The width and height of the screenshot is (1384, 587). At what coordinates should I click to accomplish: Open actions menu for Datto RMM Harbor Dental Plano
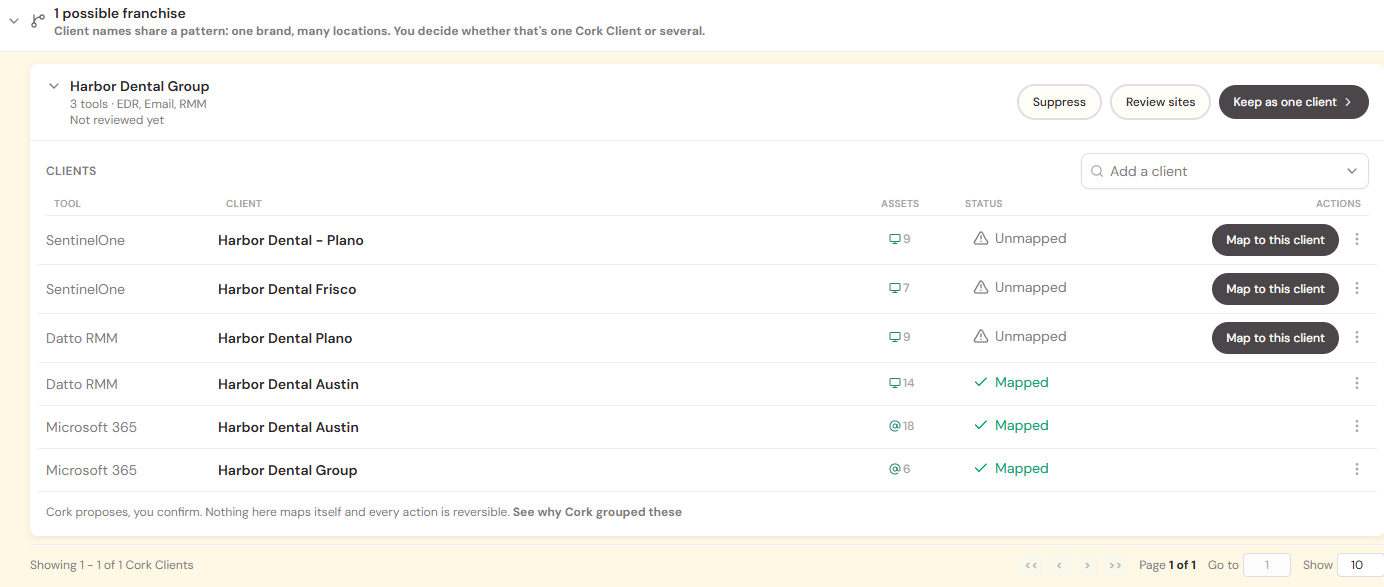pyautogui.click(x=1357, y=338)
